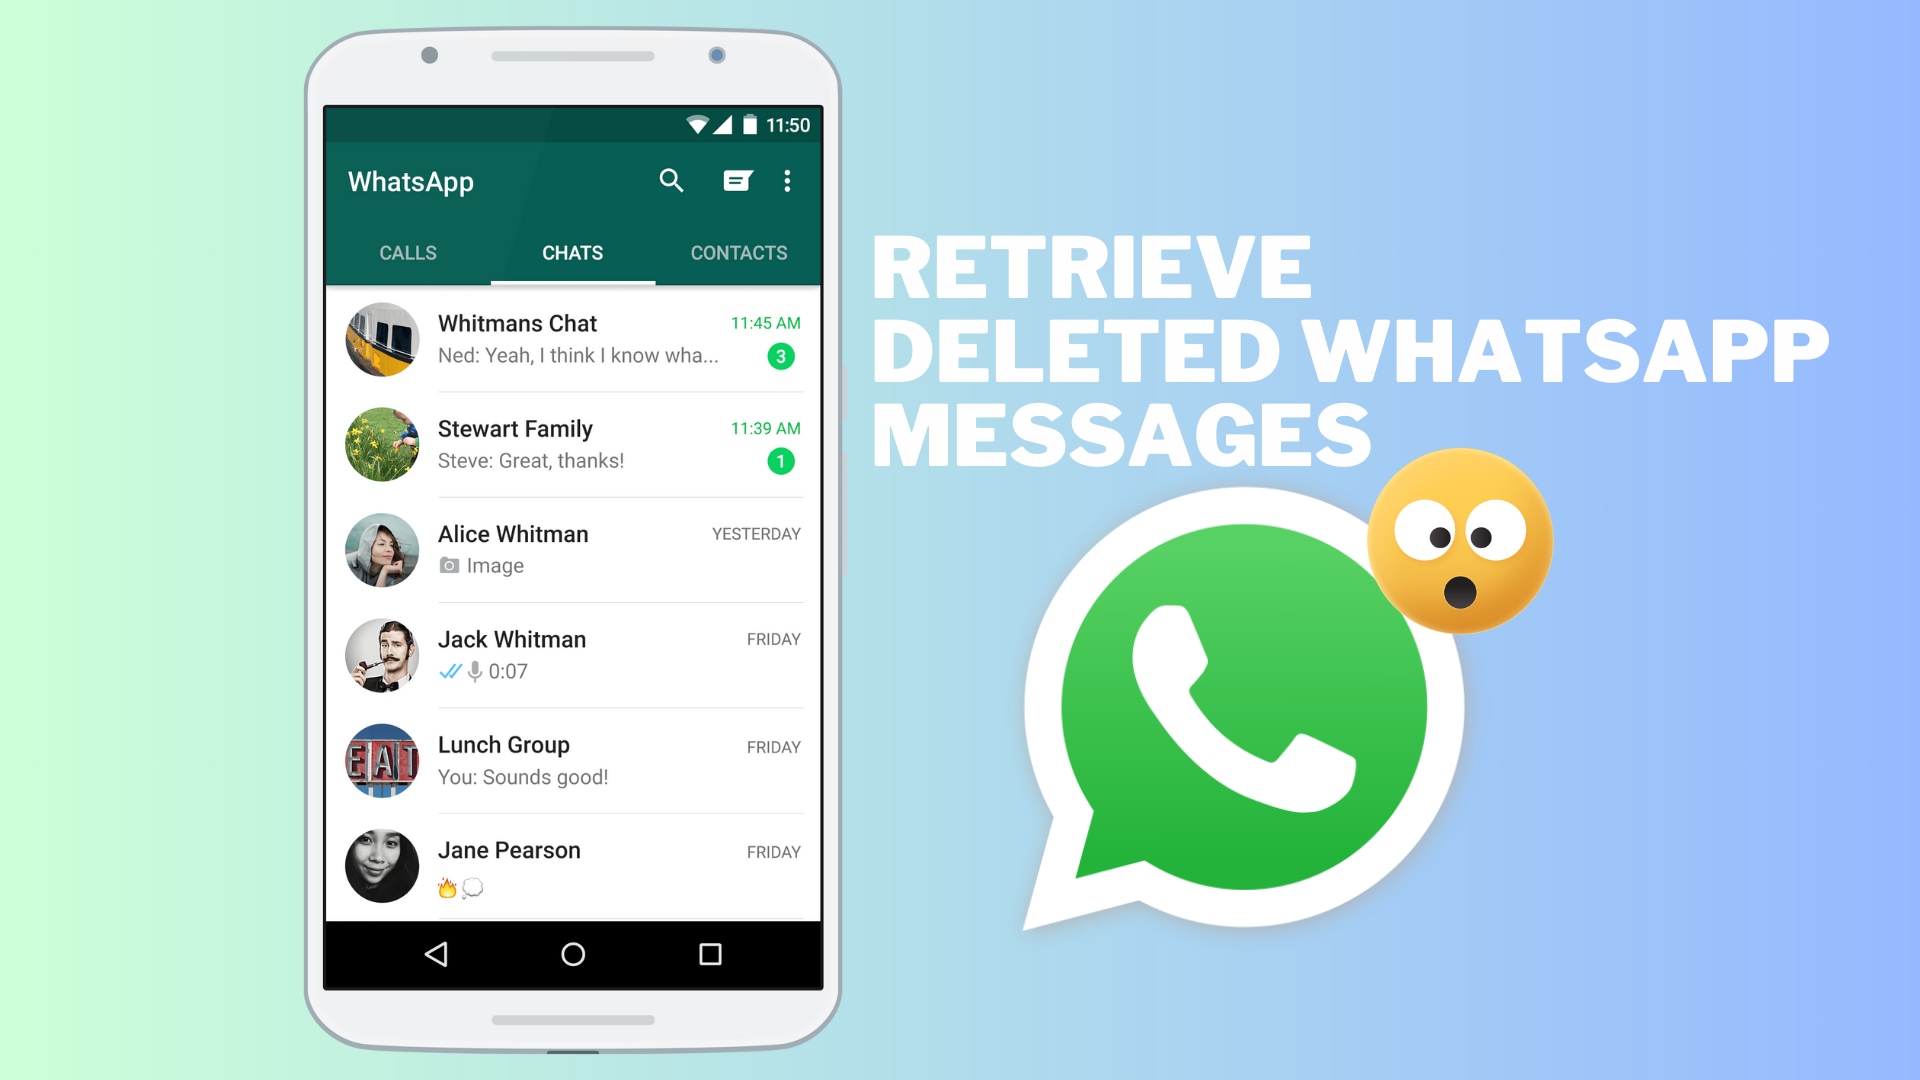View battery status indicator icon
The height and width of the screenshot is (1080, 1920).
pyautogui.click(x=761, y=123)
